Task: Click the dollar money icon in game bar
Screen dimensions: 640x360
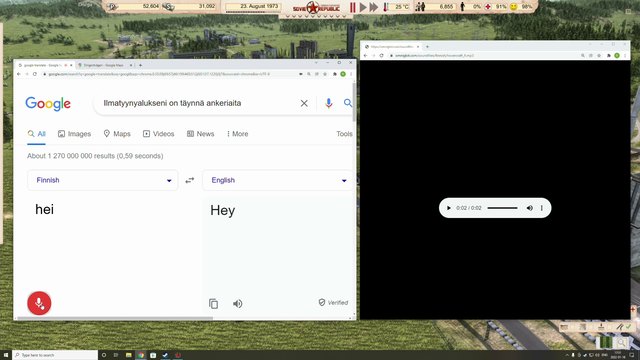Action: pos(168,7)
